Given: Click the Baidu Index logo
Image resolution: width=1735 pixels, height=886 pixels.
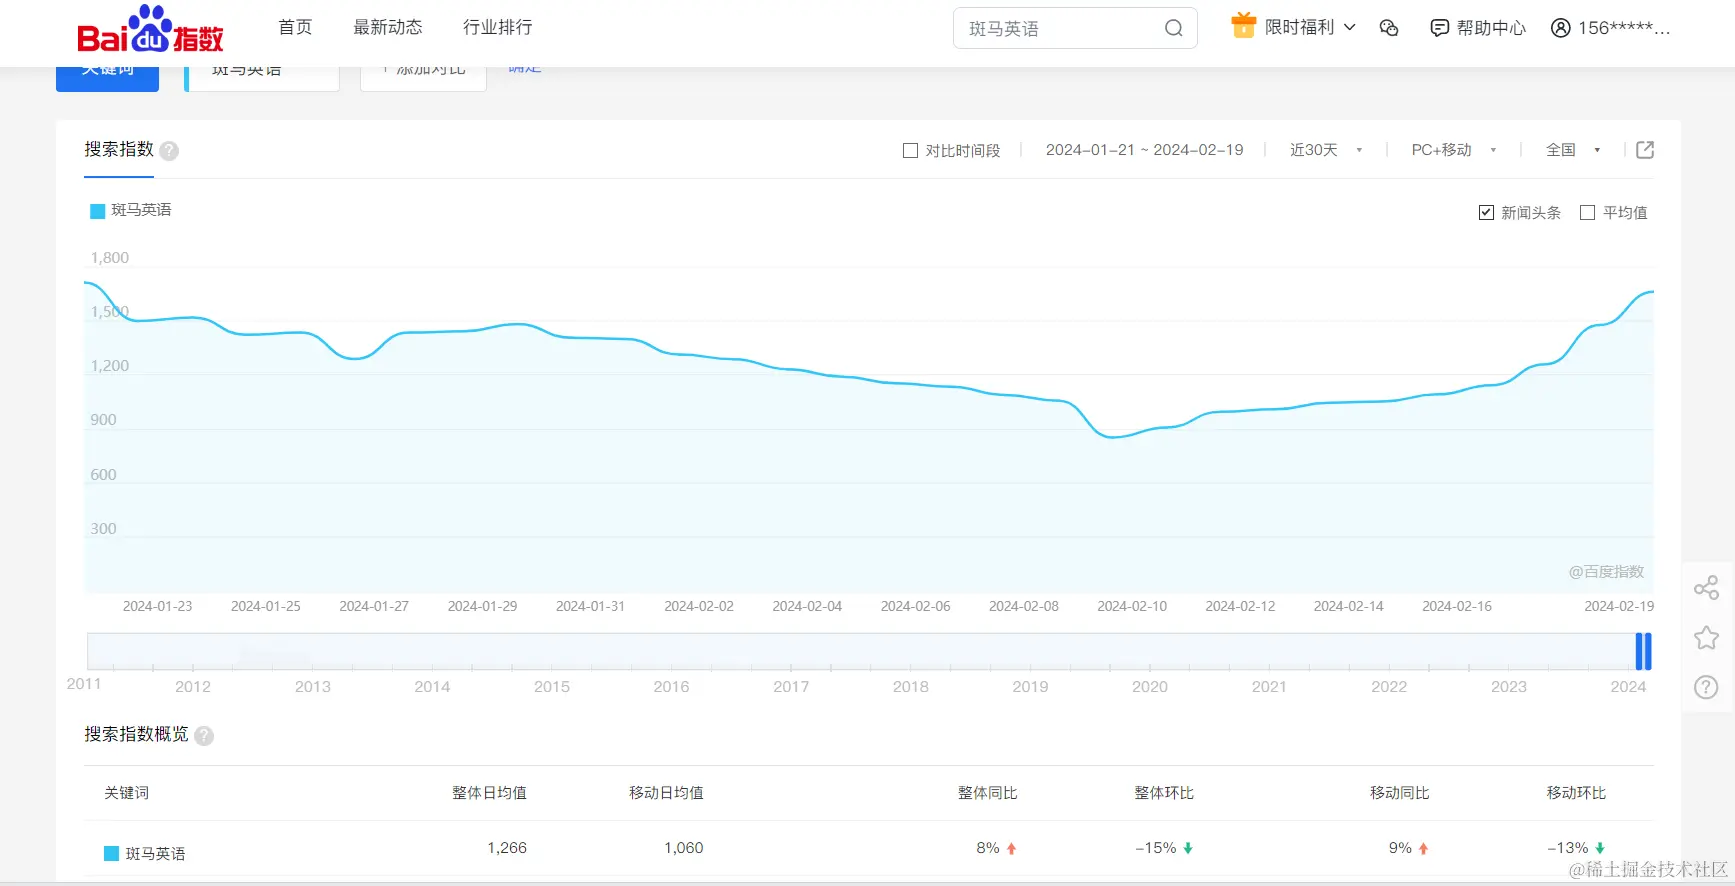Looking at the screenshot, I should click(x=151, y=29).
